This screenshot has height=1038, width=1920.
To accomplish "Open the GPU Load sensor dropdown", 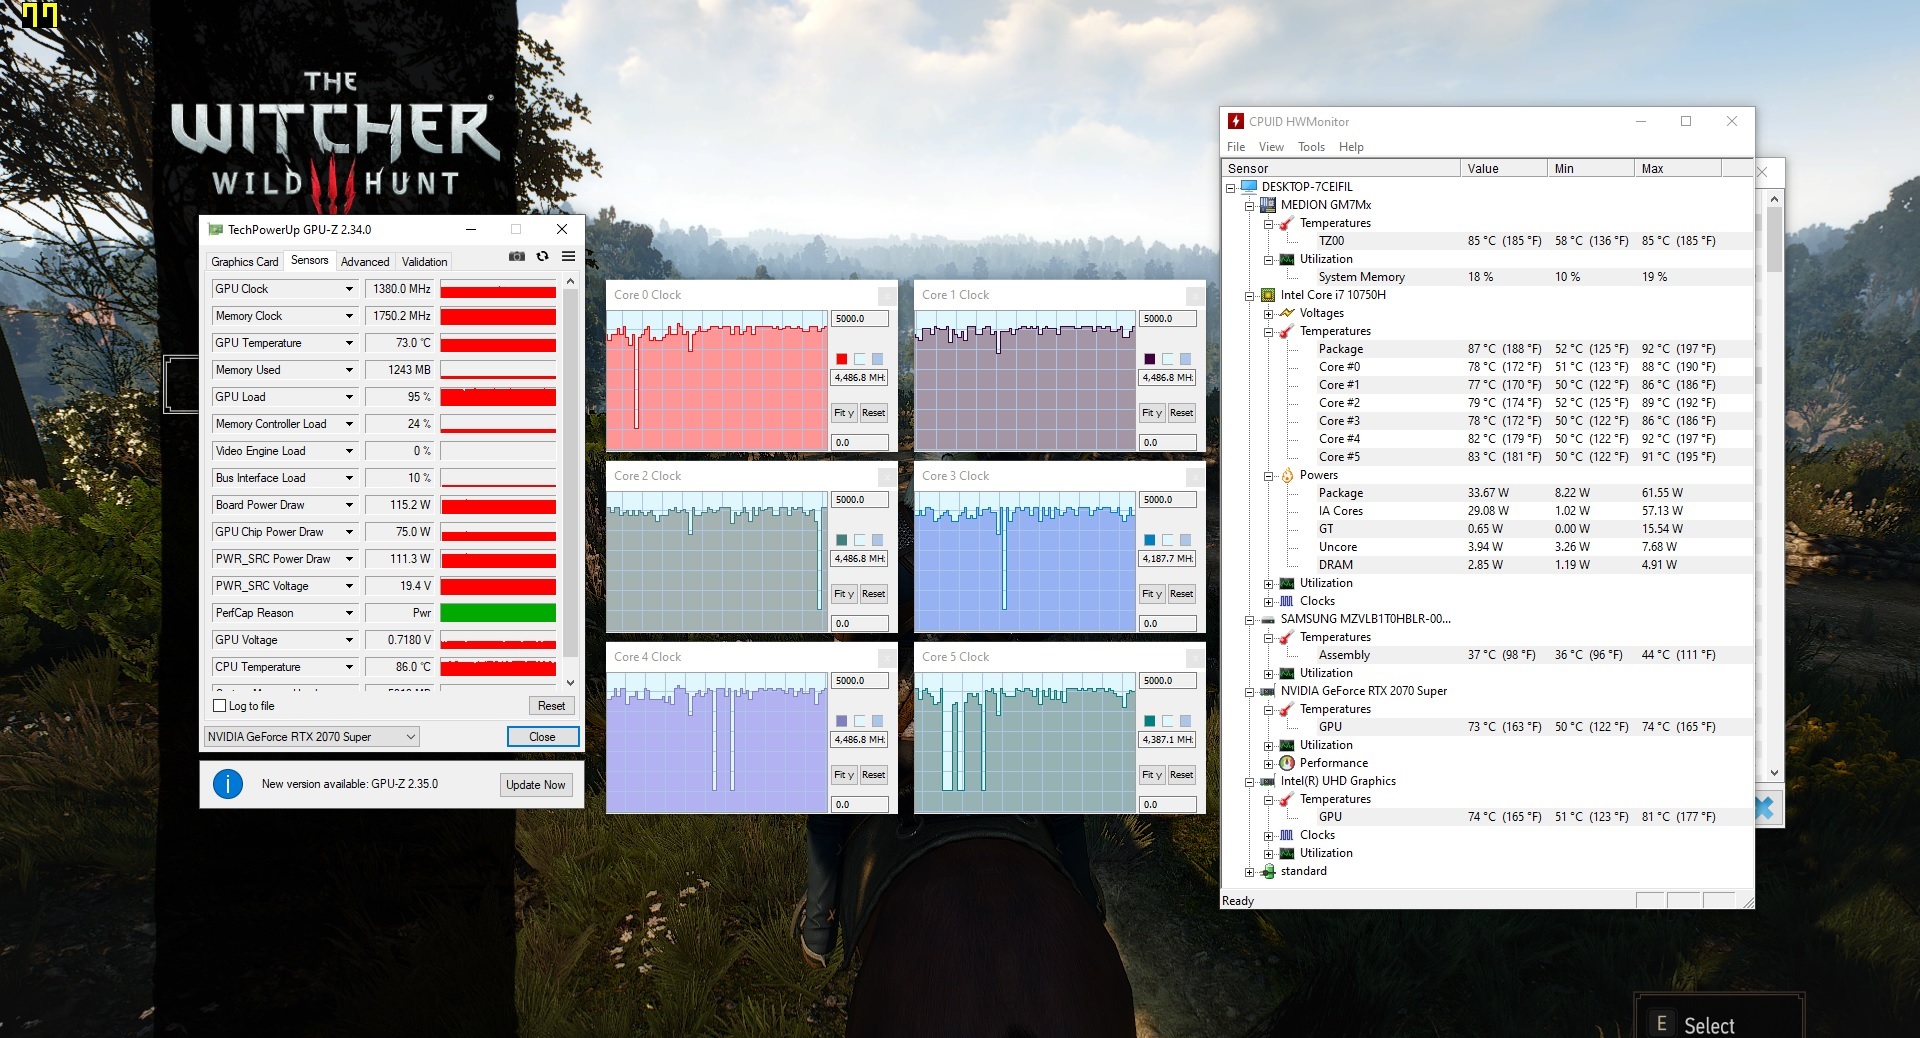I will click(349, 397).
